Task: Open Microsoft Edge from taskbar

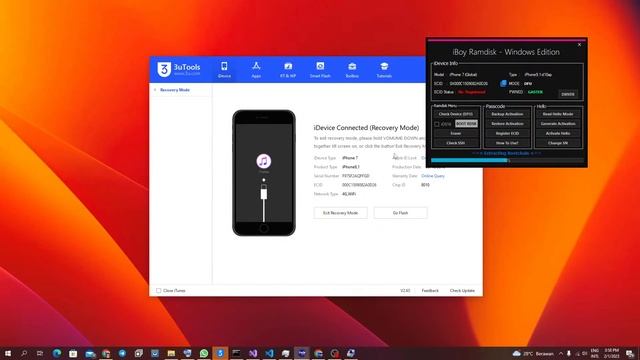Action: (x=57, y=353)
